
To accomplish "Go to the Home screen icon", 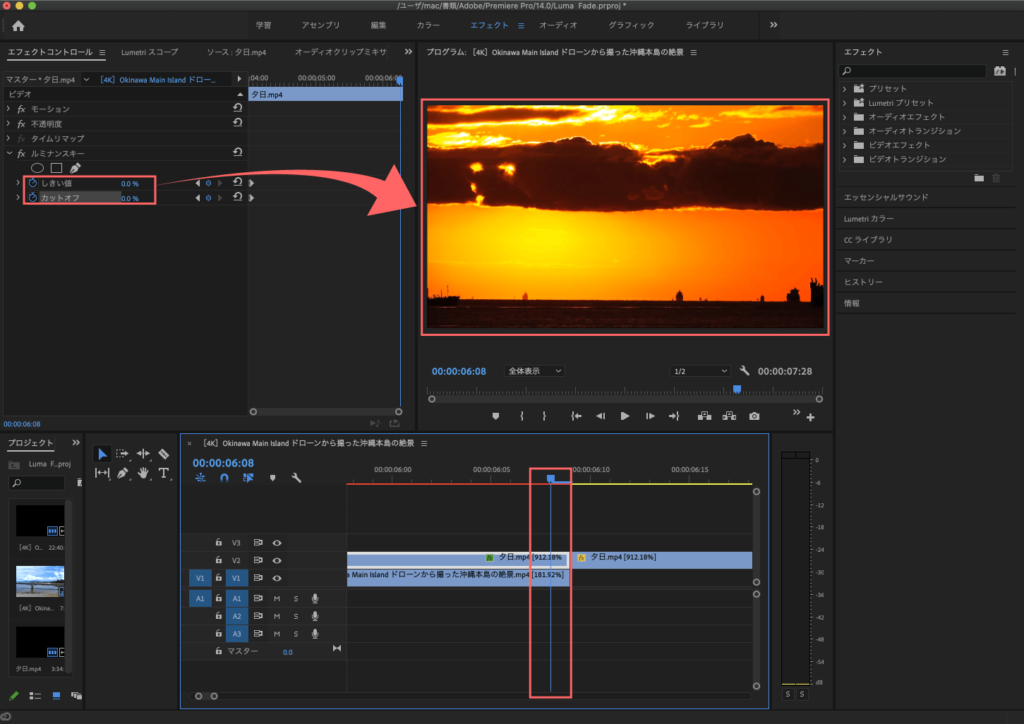I will (18, 26).
